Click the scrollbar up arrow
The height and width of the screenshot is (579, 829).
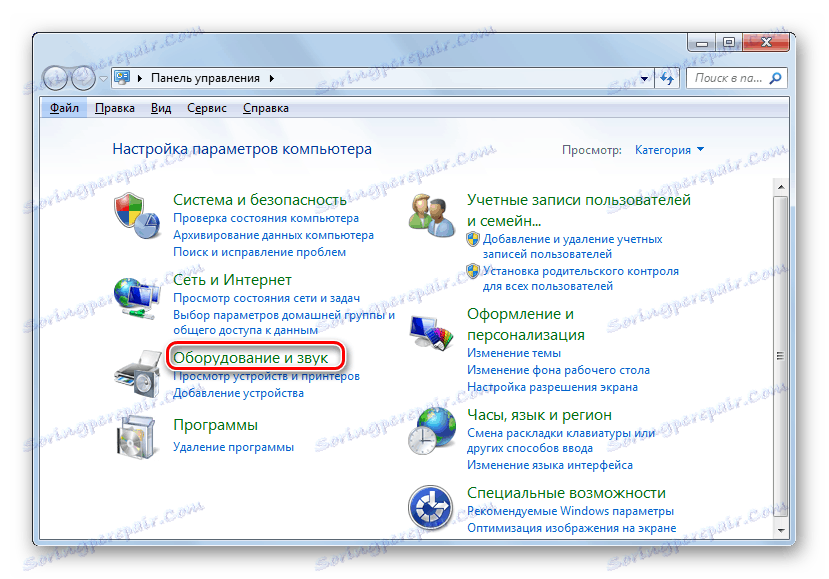pyautogui.click(x=780, y=187)
